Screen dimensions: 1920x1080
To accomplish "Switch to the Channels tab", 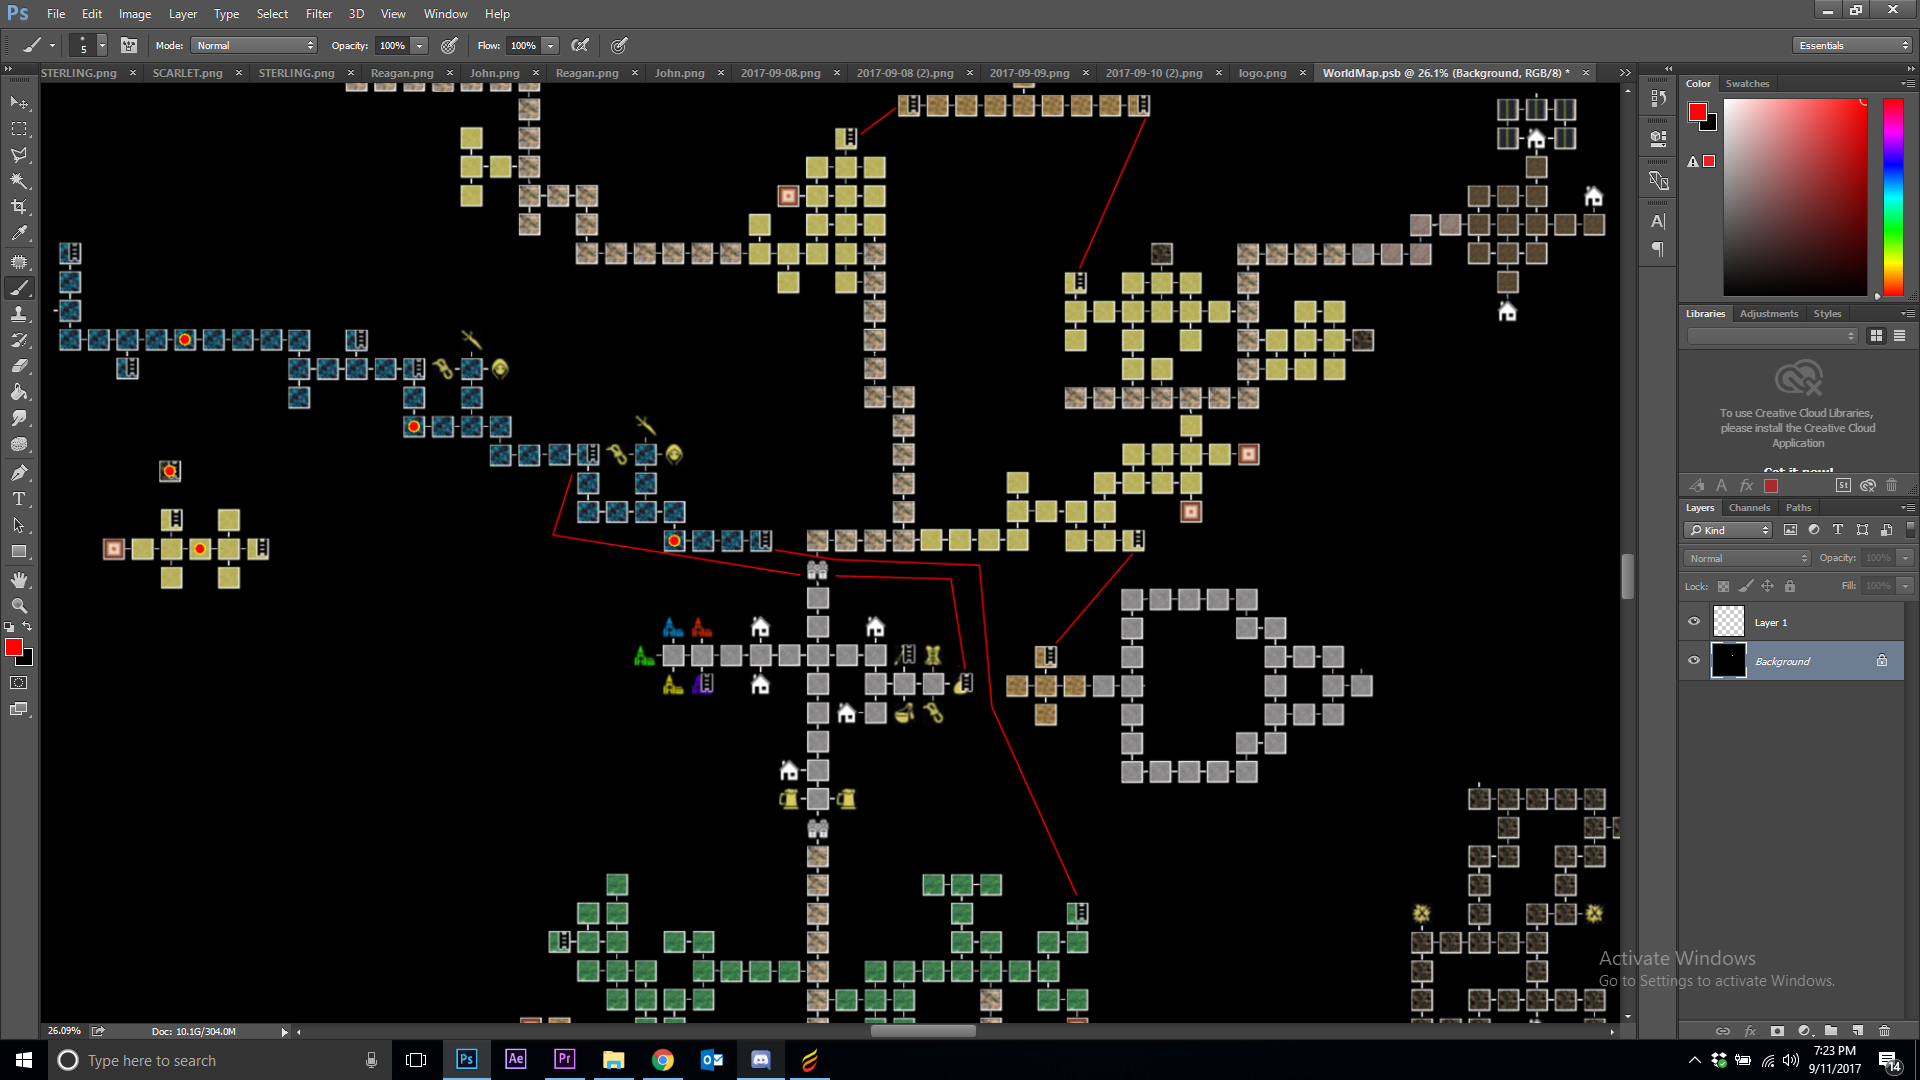I will click(x=1749, y=508).
